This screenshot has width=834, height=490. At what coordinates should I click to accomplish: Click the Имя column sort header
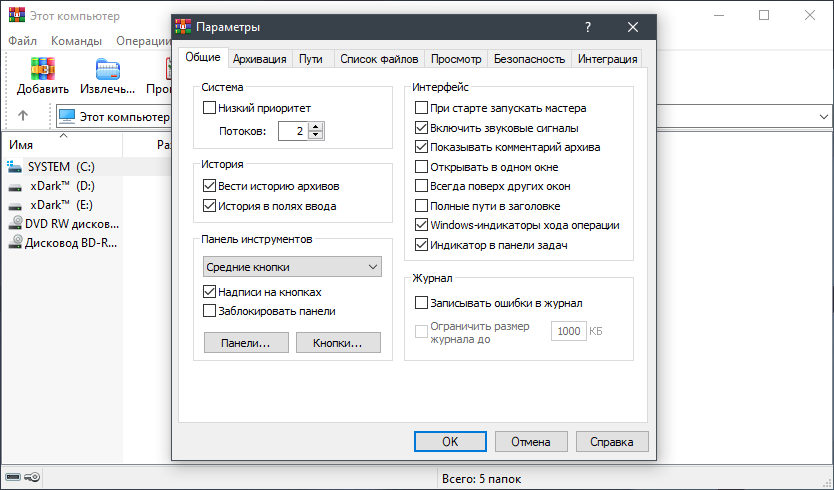pos(61,145)
